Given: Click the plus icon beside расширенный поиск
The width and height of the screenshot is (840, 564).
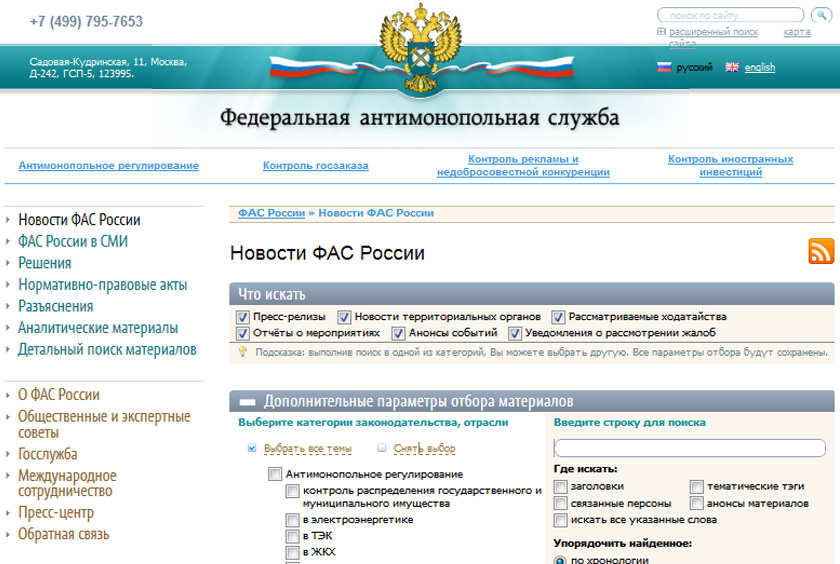Looking at the screenshot, I should [x=662, y=32].
